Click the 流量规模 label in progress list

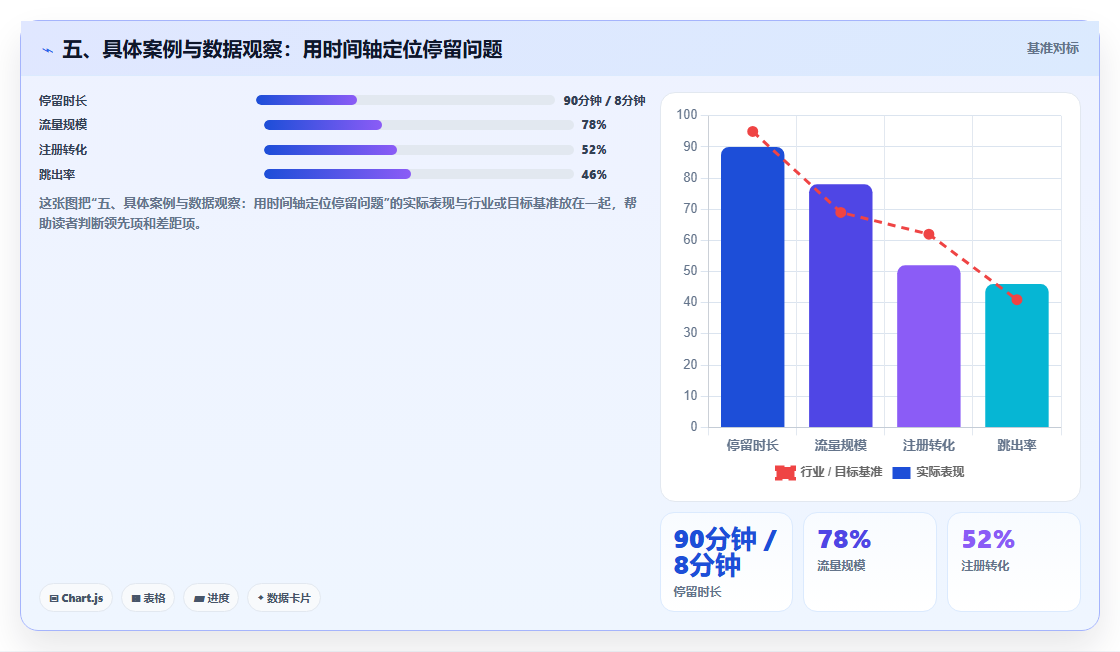tap(63, 125)
